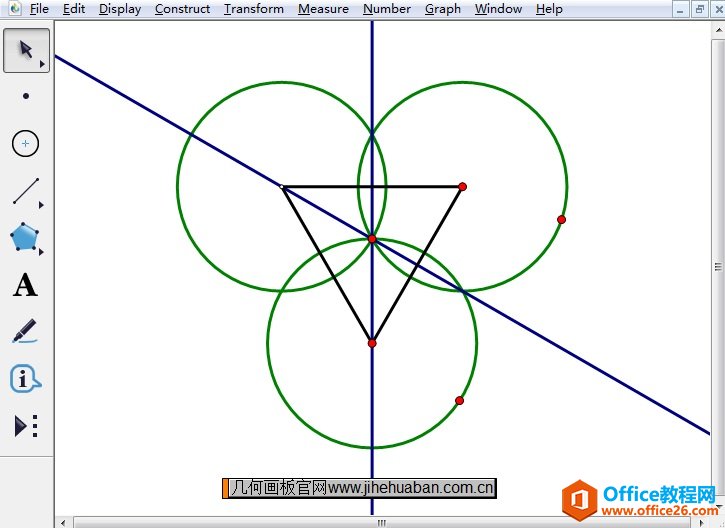Select the Polygon tool
The image size is (725, 528).
[24, 237]
